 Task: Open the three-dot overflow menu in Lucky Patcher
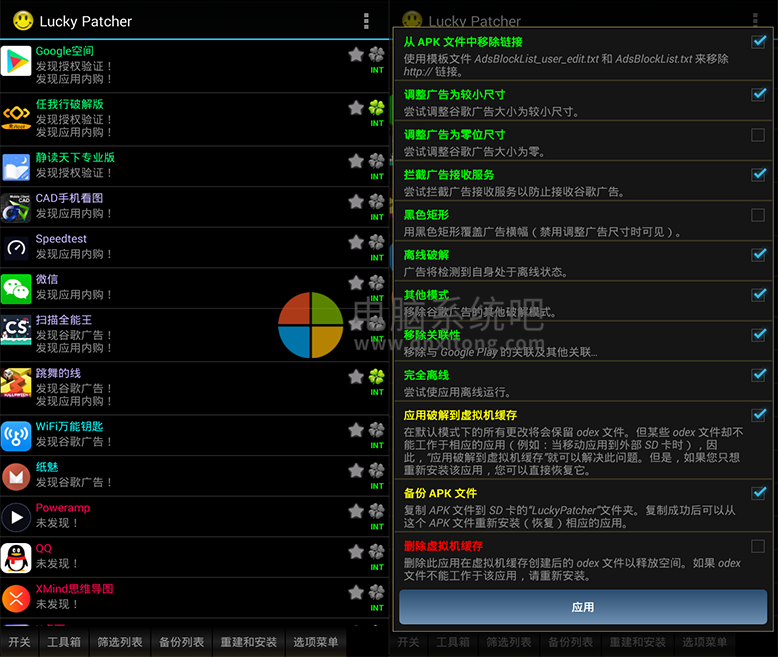coord(366,21)
